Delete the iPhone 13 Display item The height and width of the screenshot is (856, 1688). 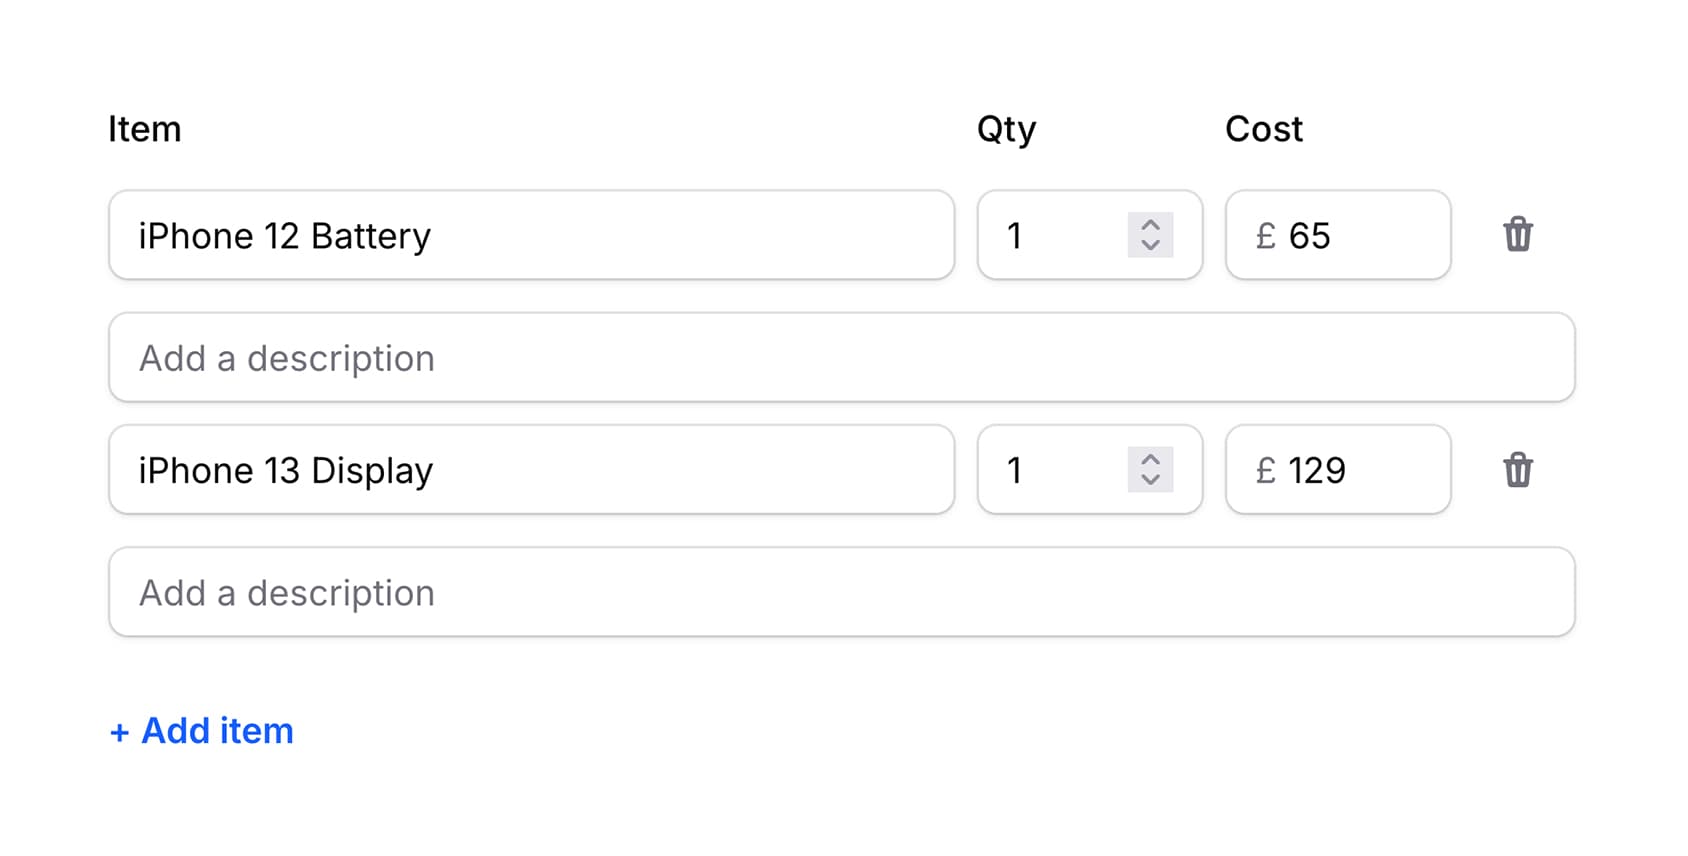click(1517, 470)
